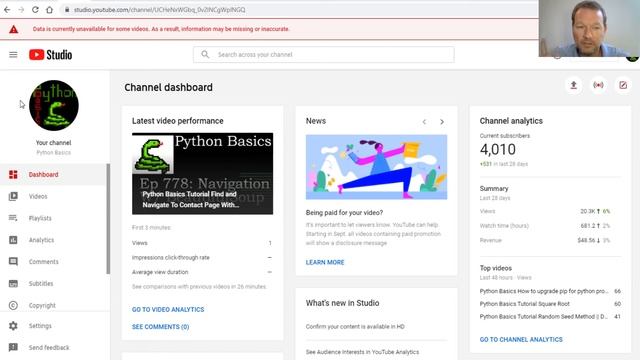Image resolution: width=640 pixels, height=360 pixels.
Task: Click the sidebar vertical scrollbar
Action: [x=108, y=219]
